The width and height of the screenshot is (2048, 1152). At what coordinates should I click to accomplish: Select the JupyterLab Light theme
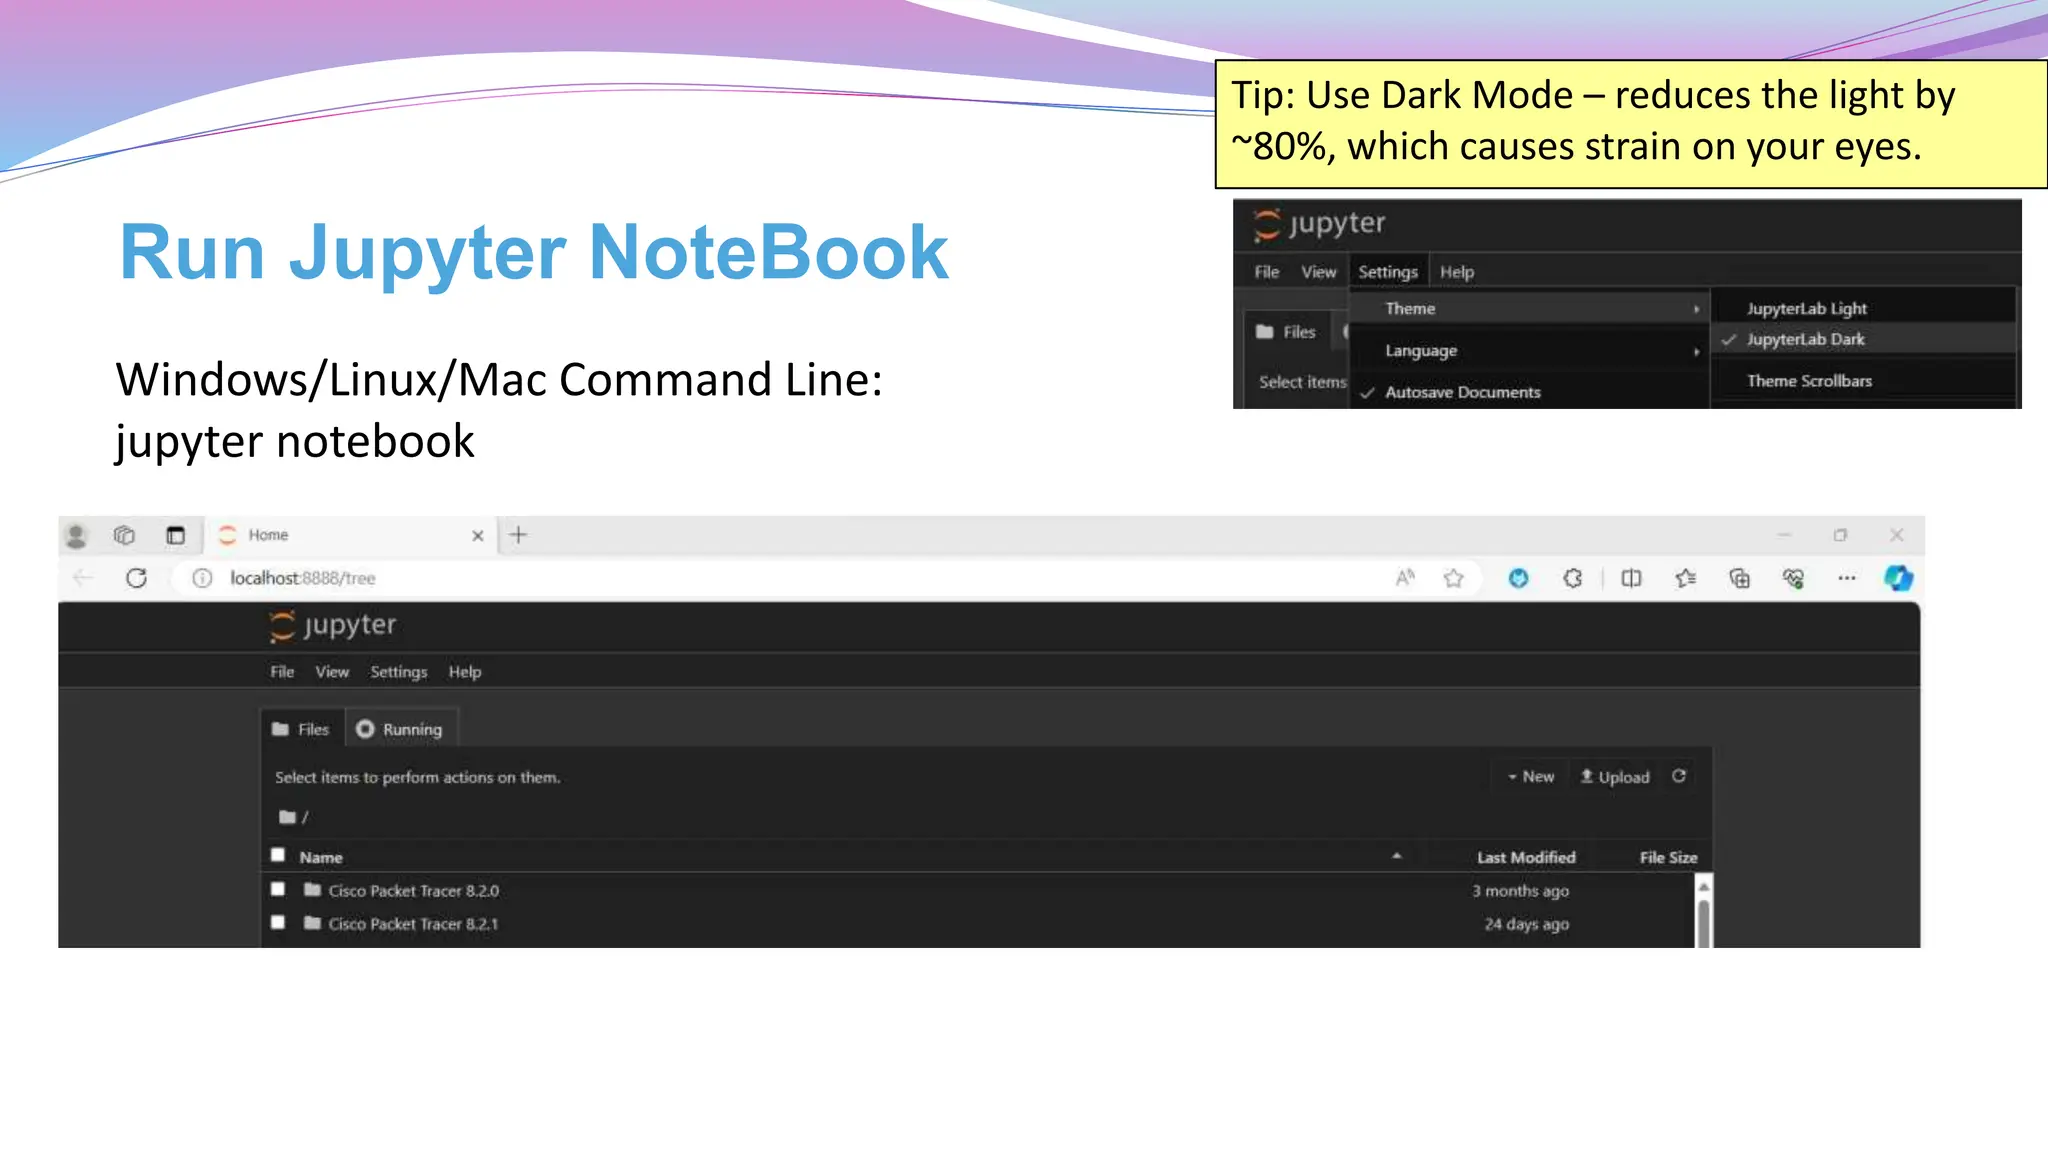tap(1864, 308)
